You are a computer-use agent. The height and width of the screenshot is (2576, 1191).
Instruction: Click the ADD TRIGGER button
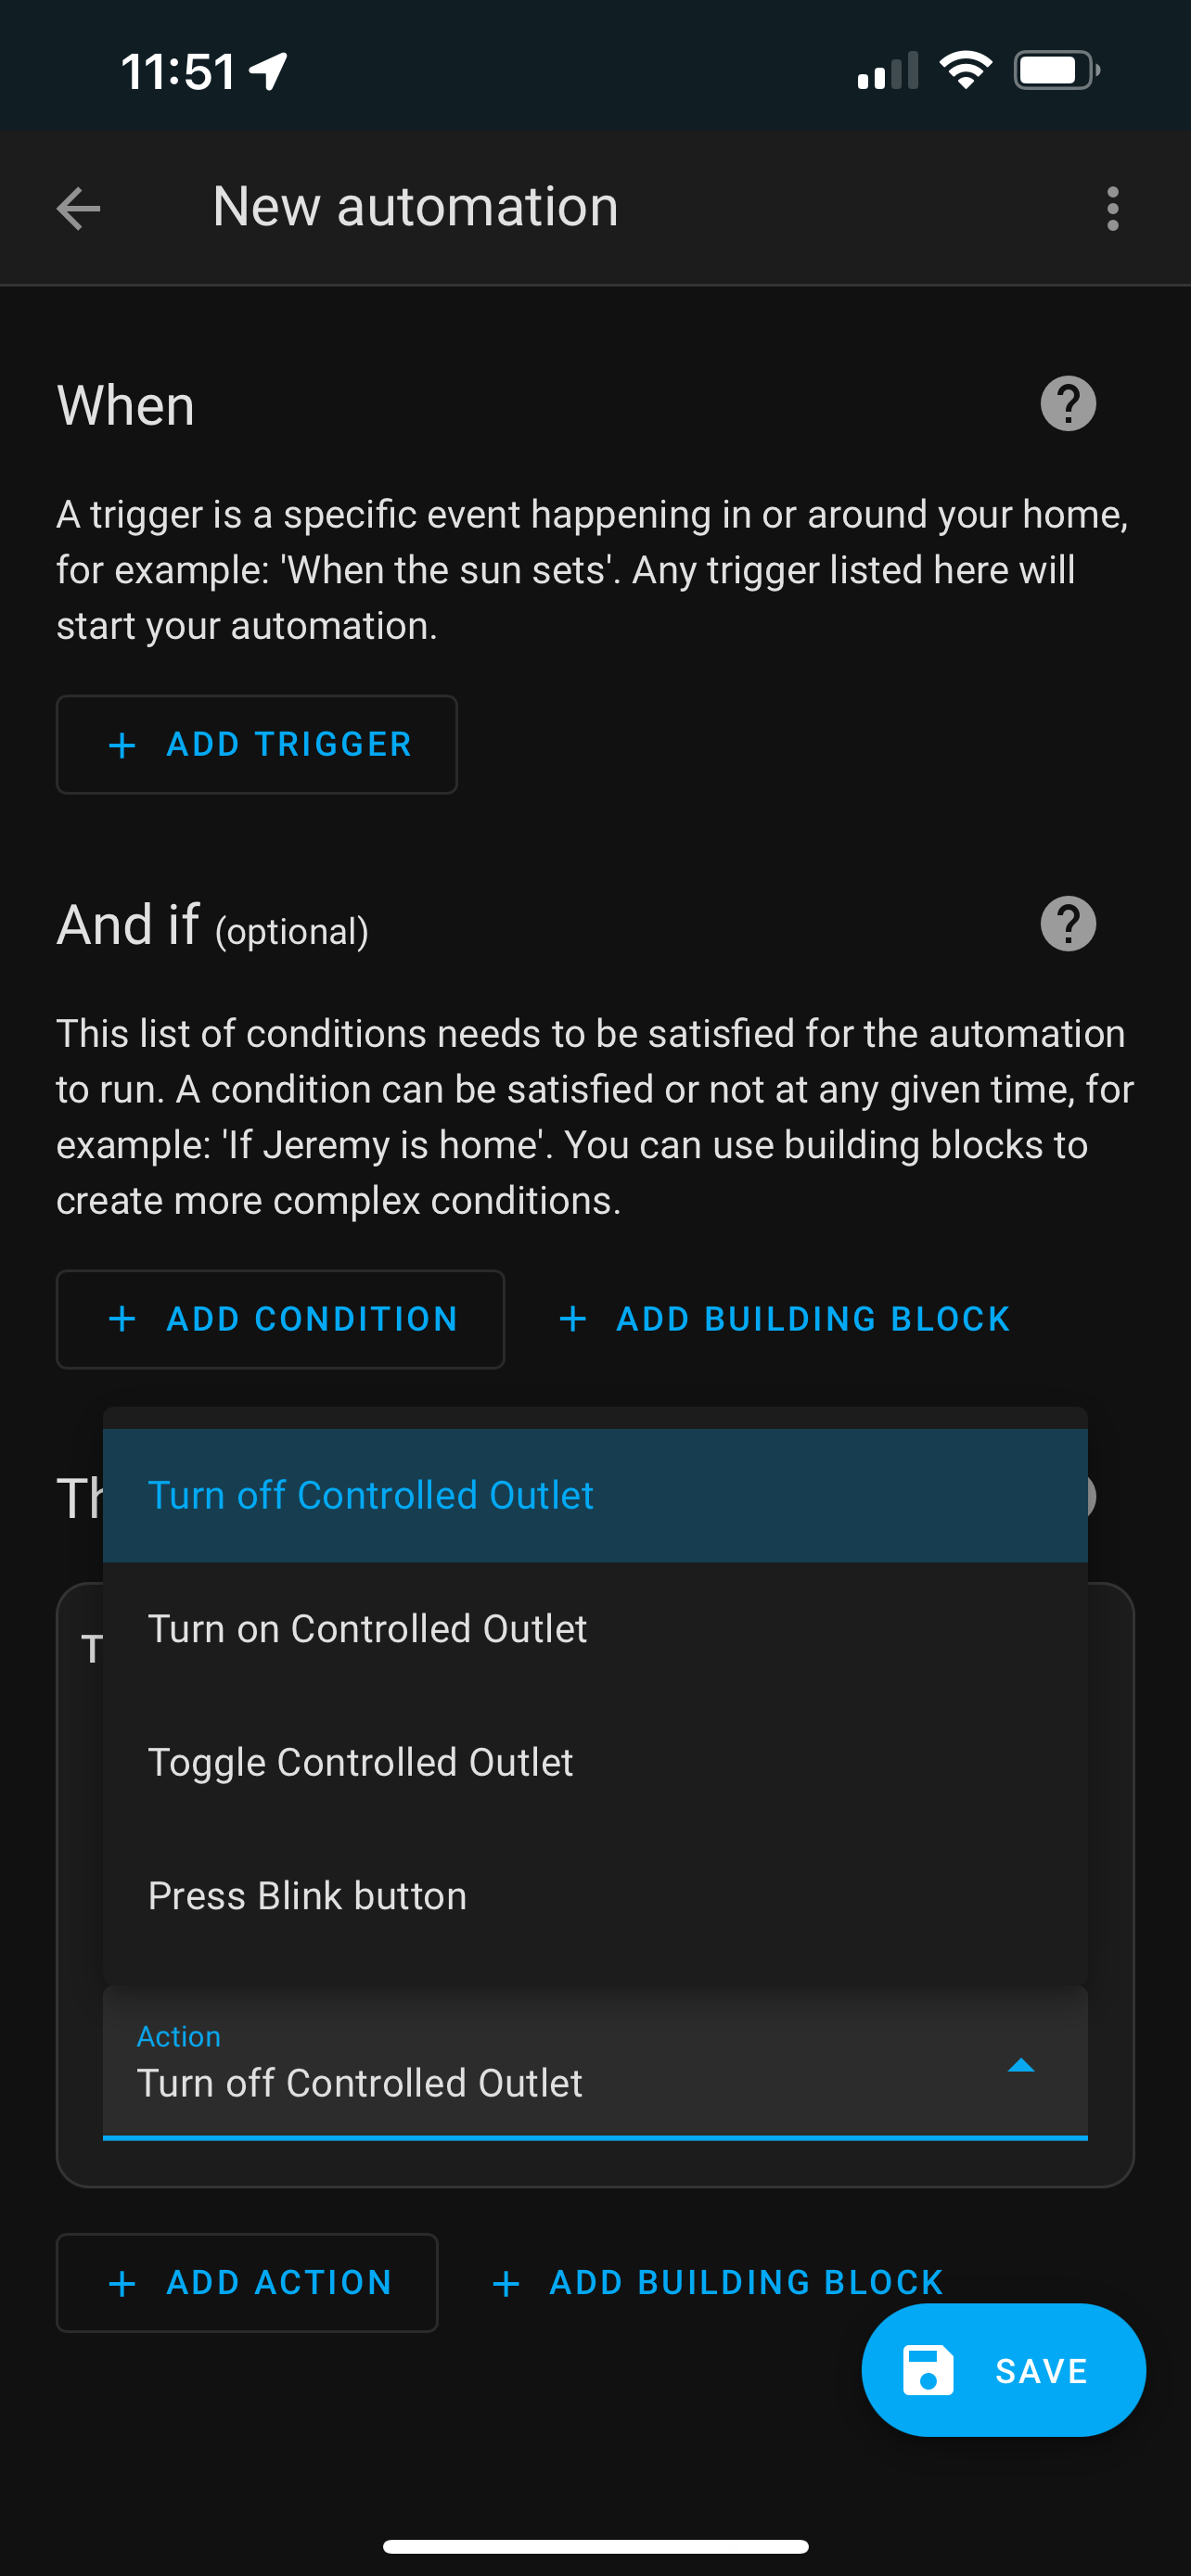coord(257,745)
